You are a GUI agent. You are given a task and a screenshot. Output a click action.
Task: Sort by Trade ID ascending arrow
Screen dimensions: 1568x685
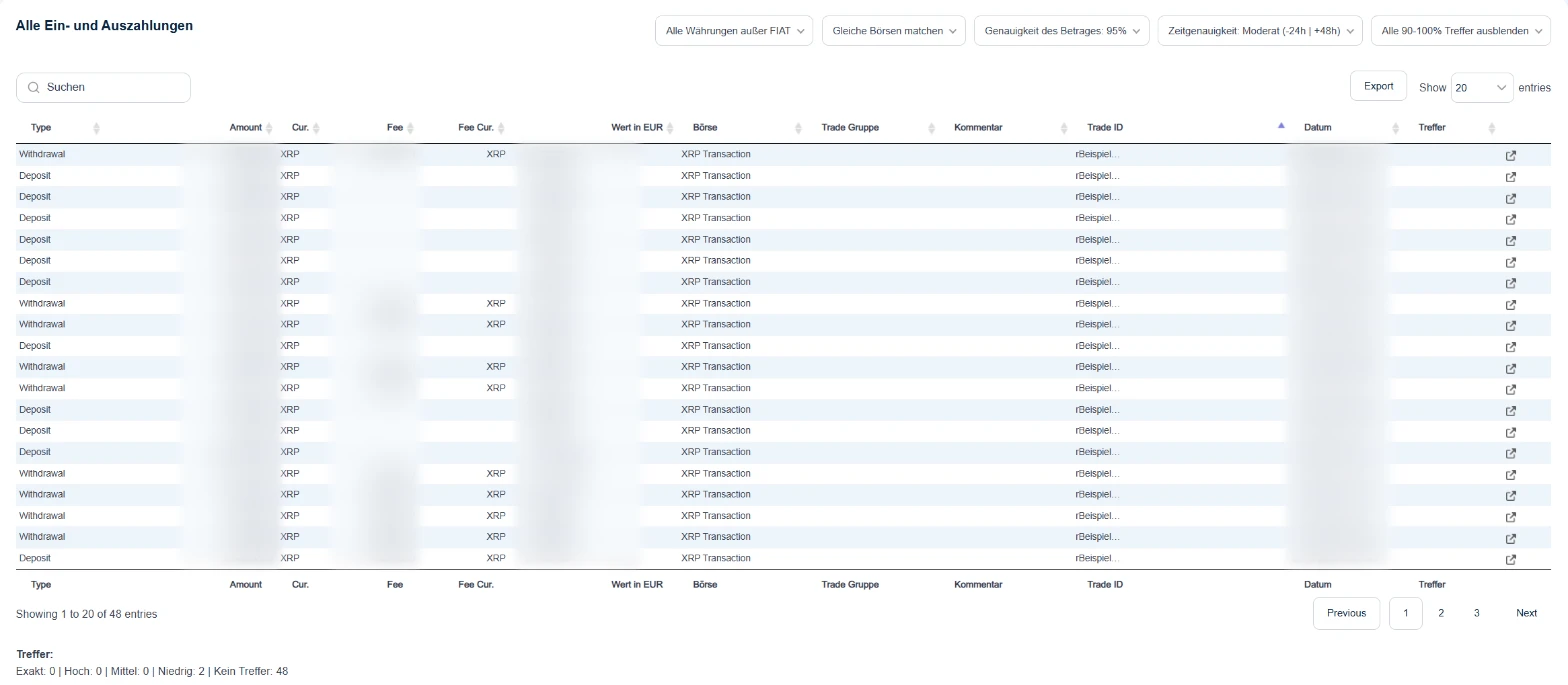point(1281,126)
